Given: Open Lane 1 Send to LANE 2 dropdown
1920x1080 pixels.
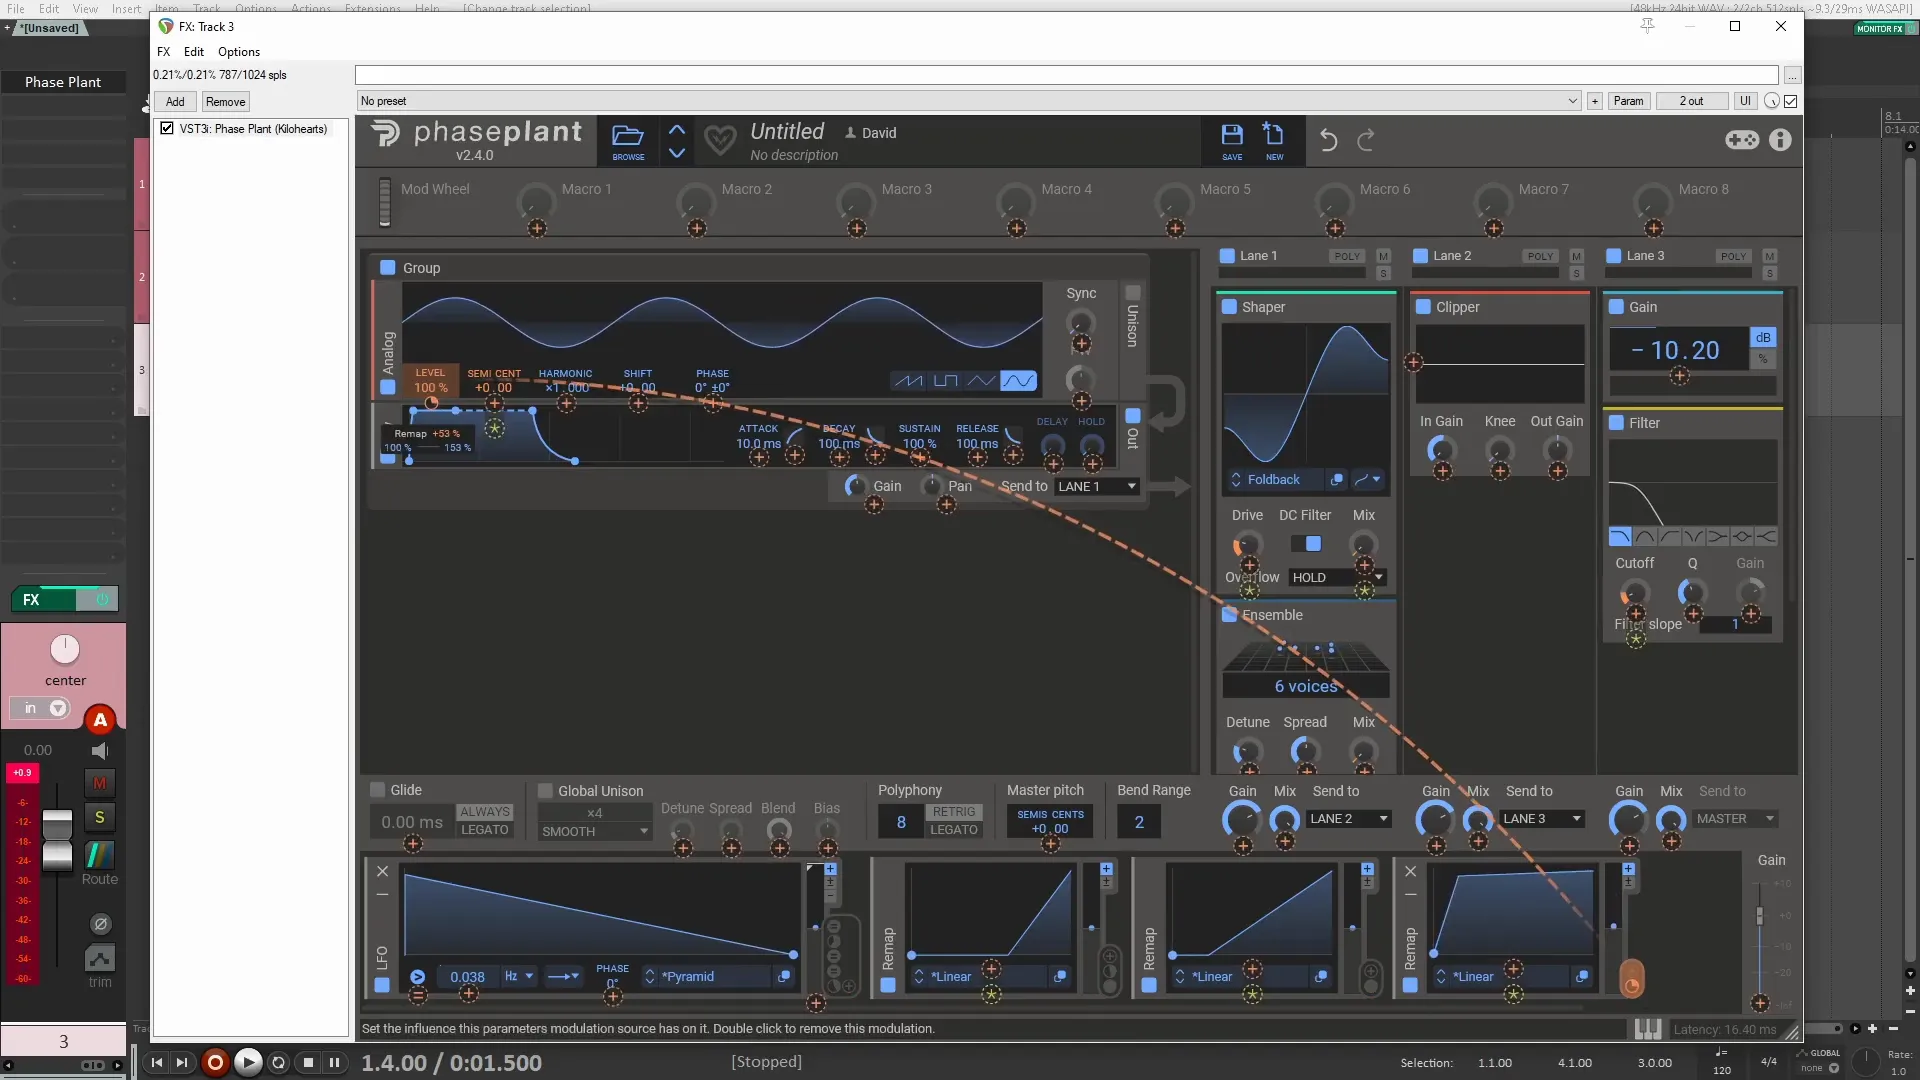Looking at the screenshot, I should click(1349, 819).
